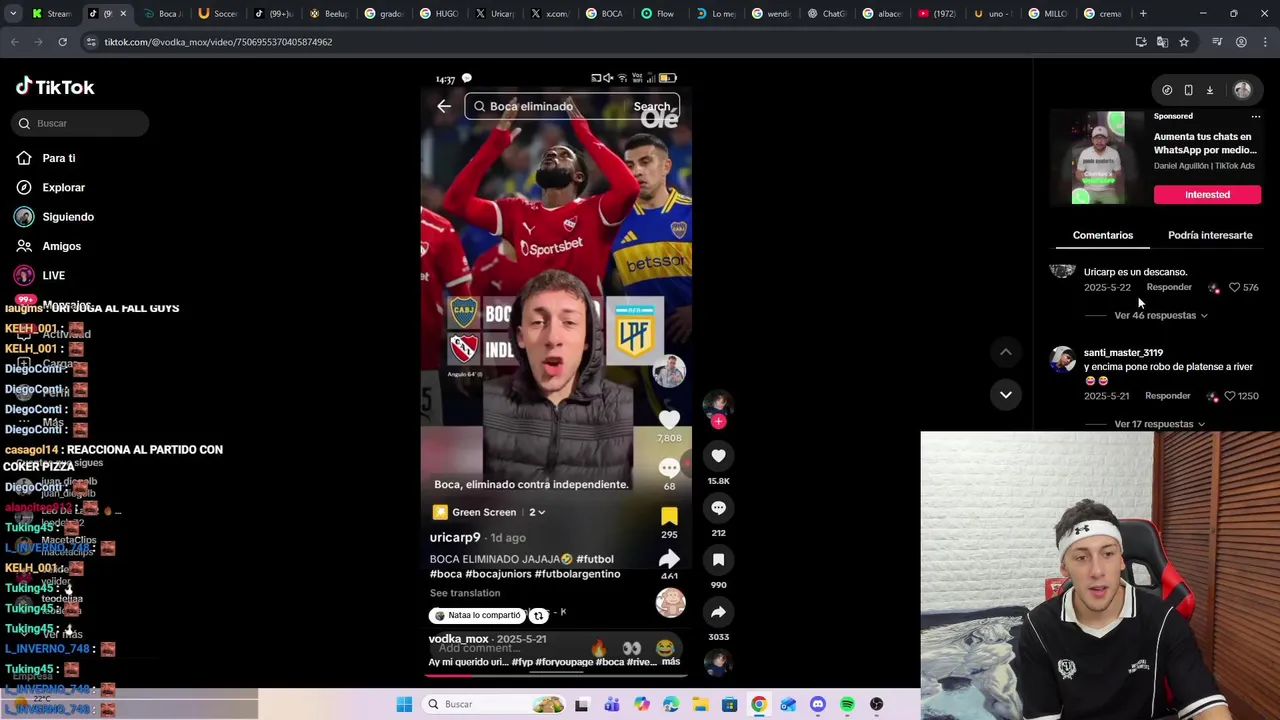
Task: Switch to the ChatGPT browser tab
Action: pyautogui.click(x=828, y=13)
